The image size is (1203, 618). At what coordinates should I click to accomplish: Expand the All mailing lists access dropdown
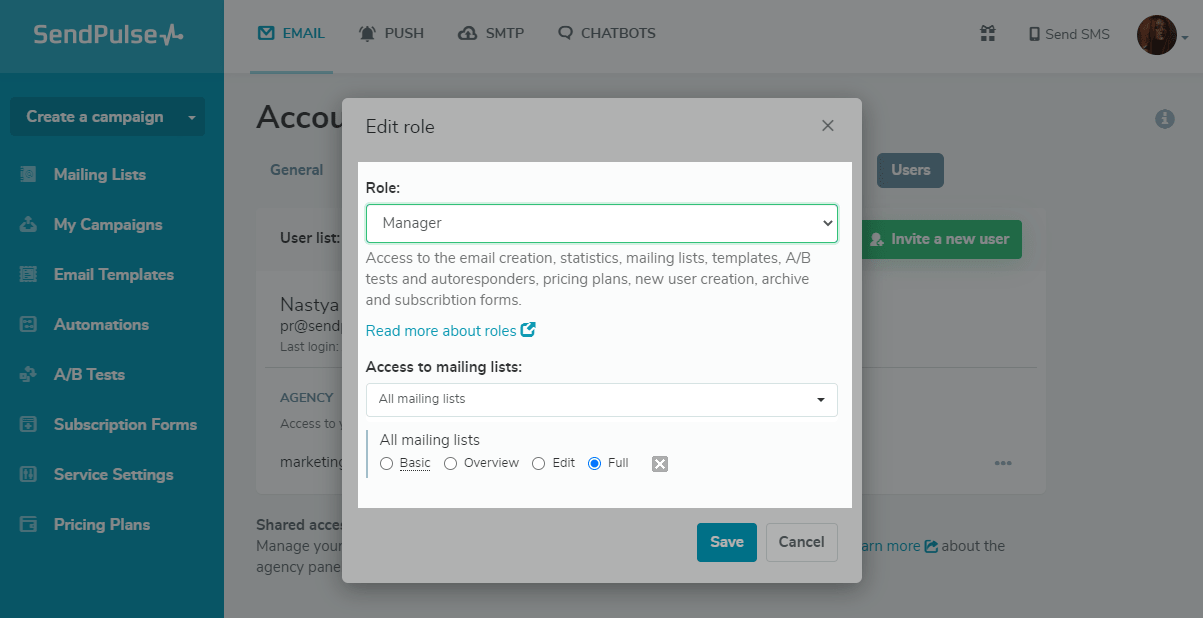tap(602, 399)
